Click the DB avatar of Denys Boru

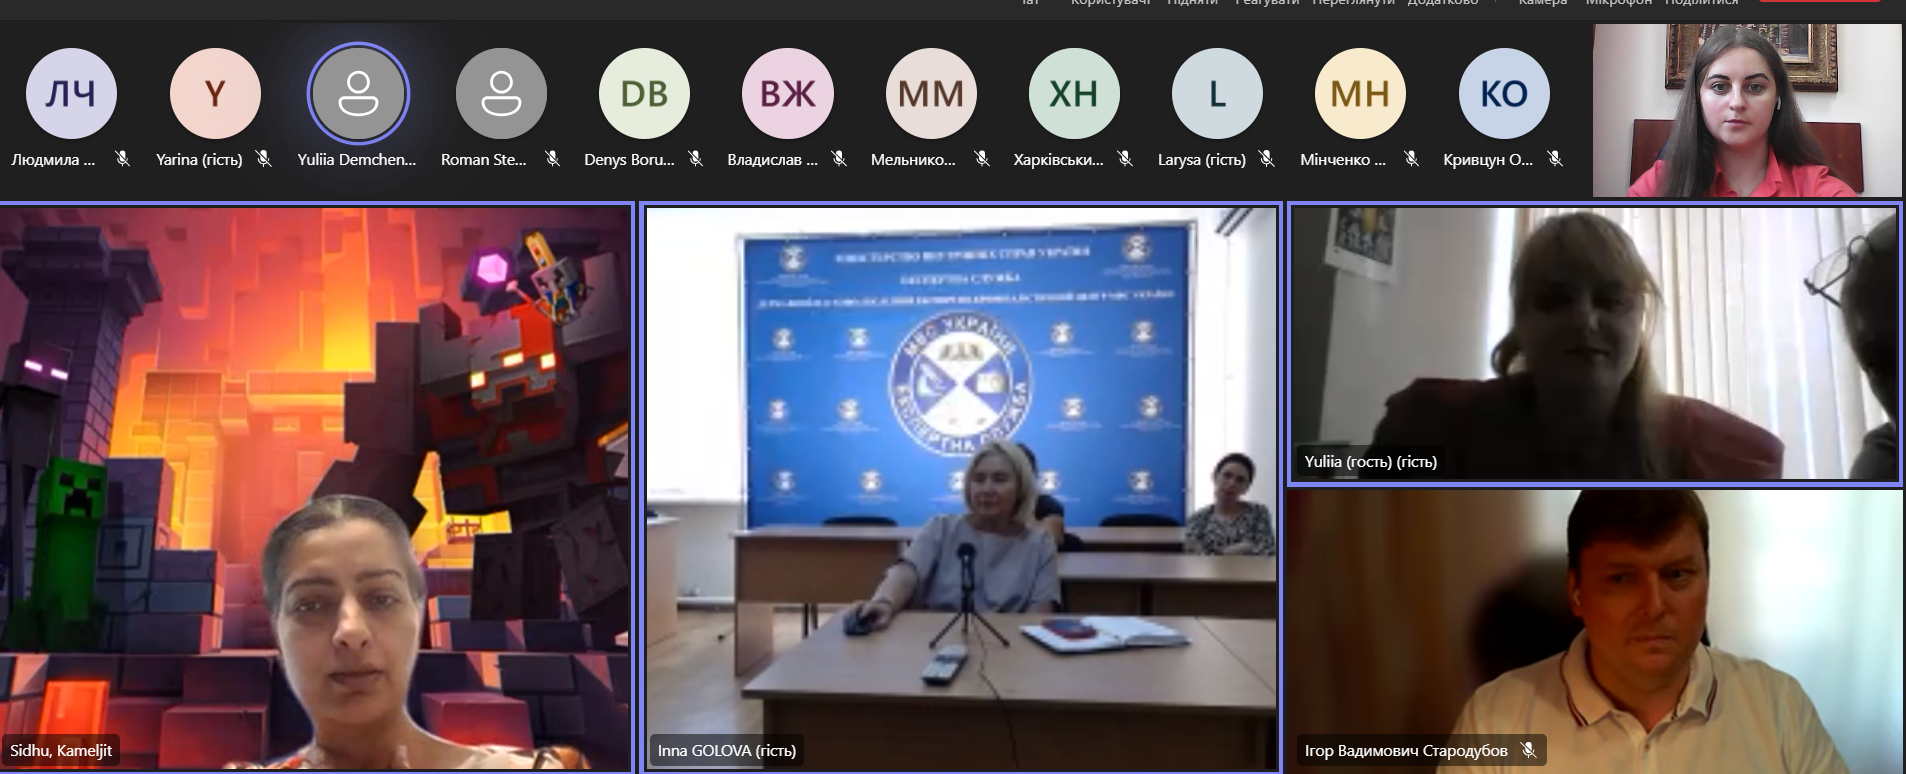pos(644,94)
